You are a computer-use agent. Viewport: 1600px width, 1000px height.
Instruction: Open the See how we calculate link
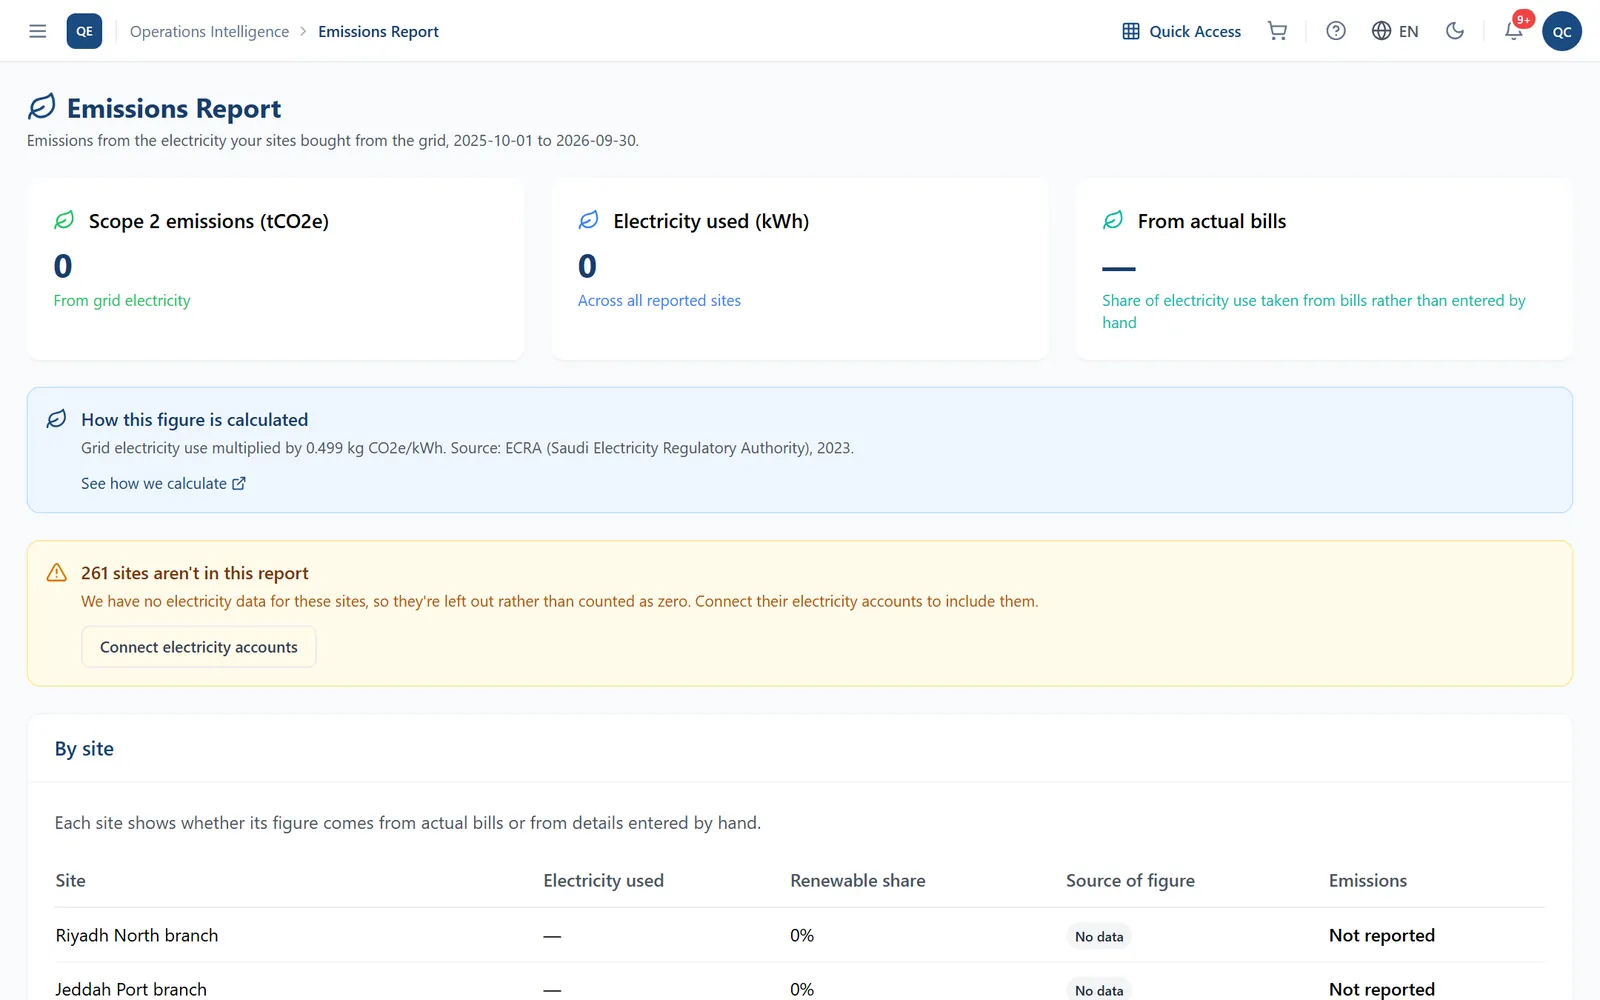pos(163,484)
